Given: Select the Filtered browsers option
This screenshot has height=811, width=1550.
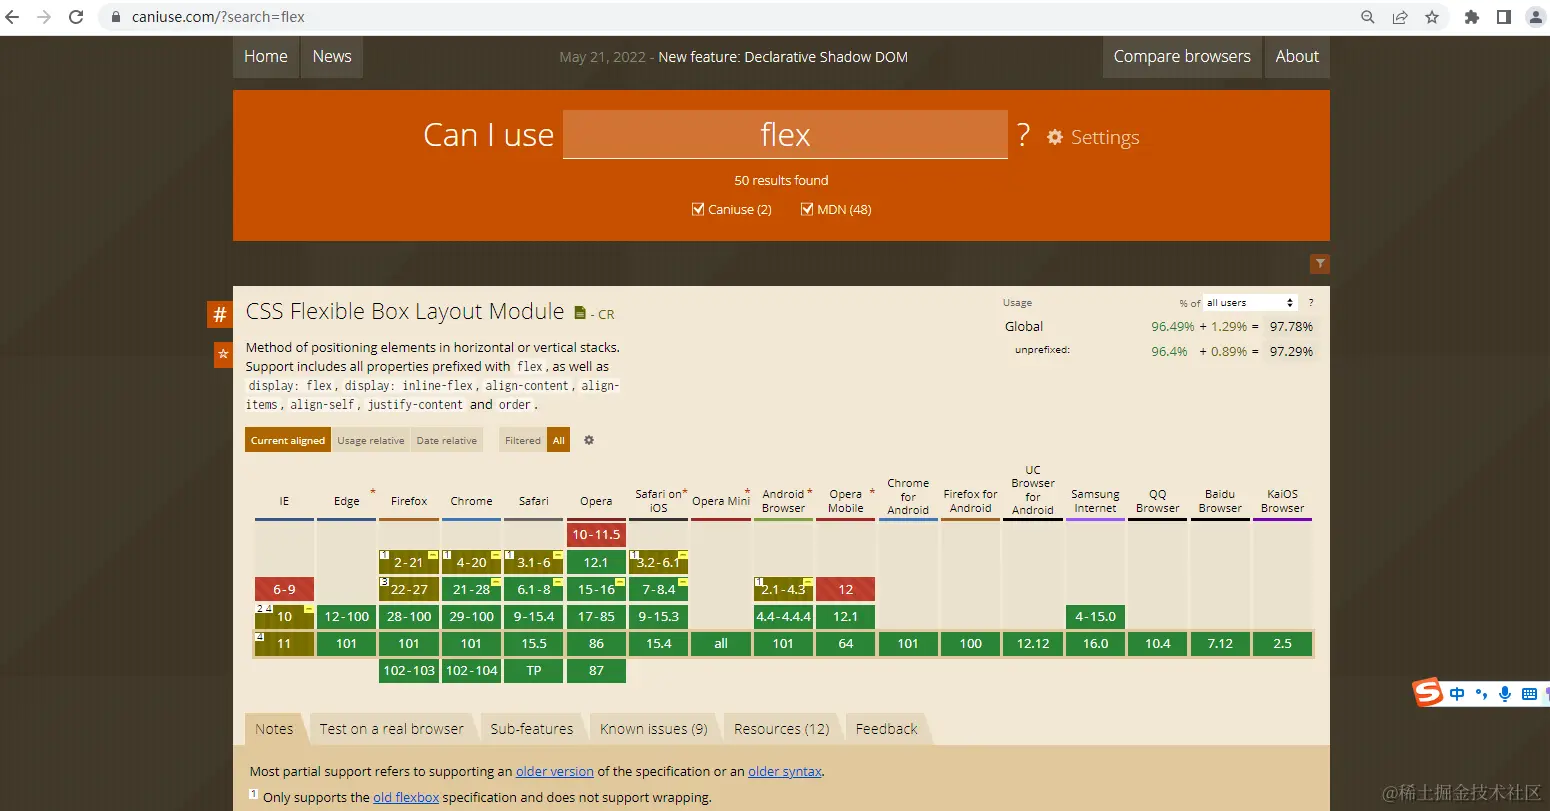Looking at the screenshot, I should [522, 440].
